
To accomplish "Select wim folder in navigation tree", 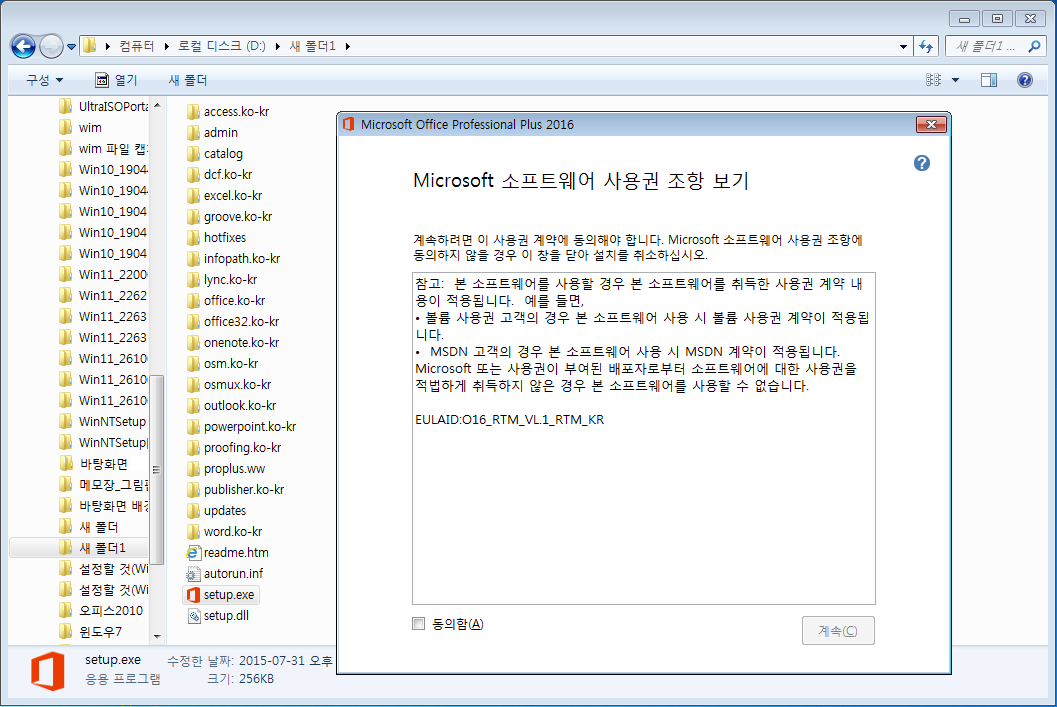I will pos(81,127).
